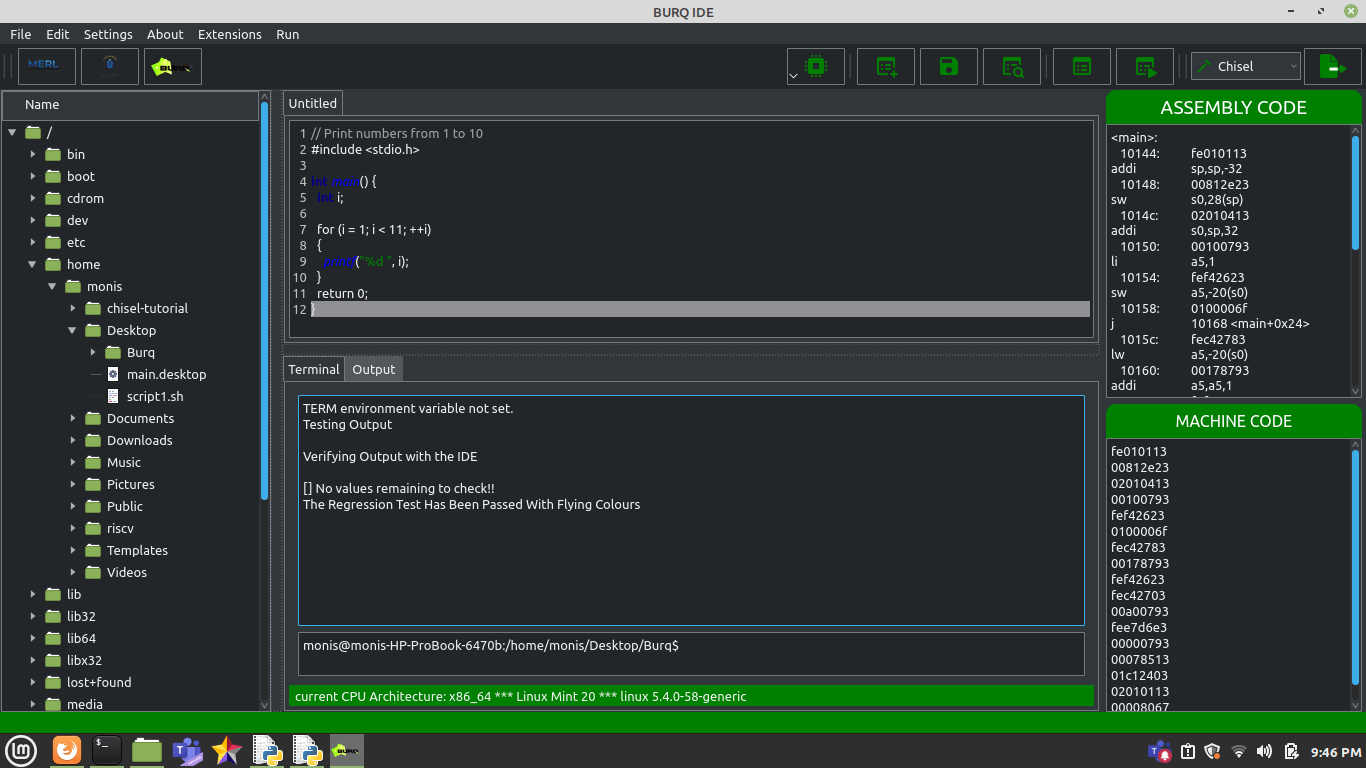Launch Firefox from the taskbar
Viewport: 1366px width, 768px height.
coord(67,750)
